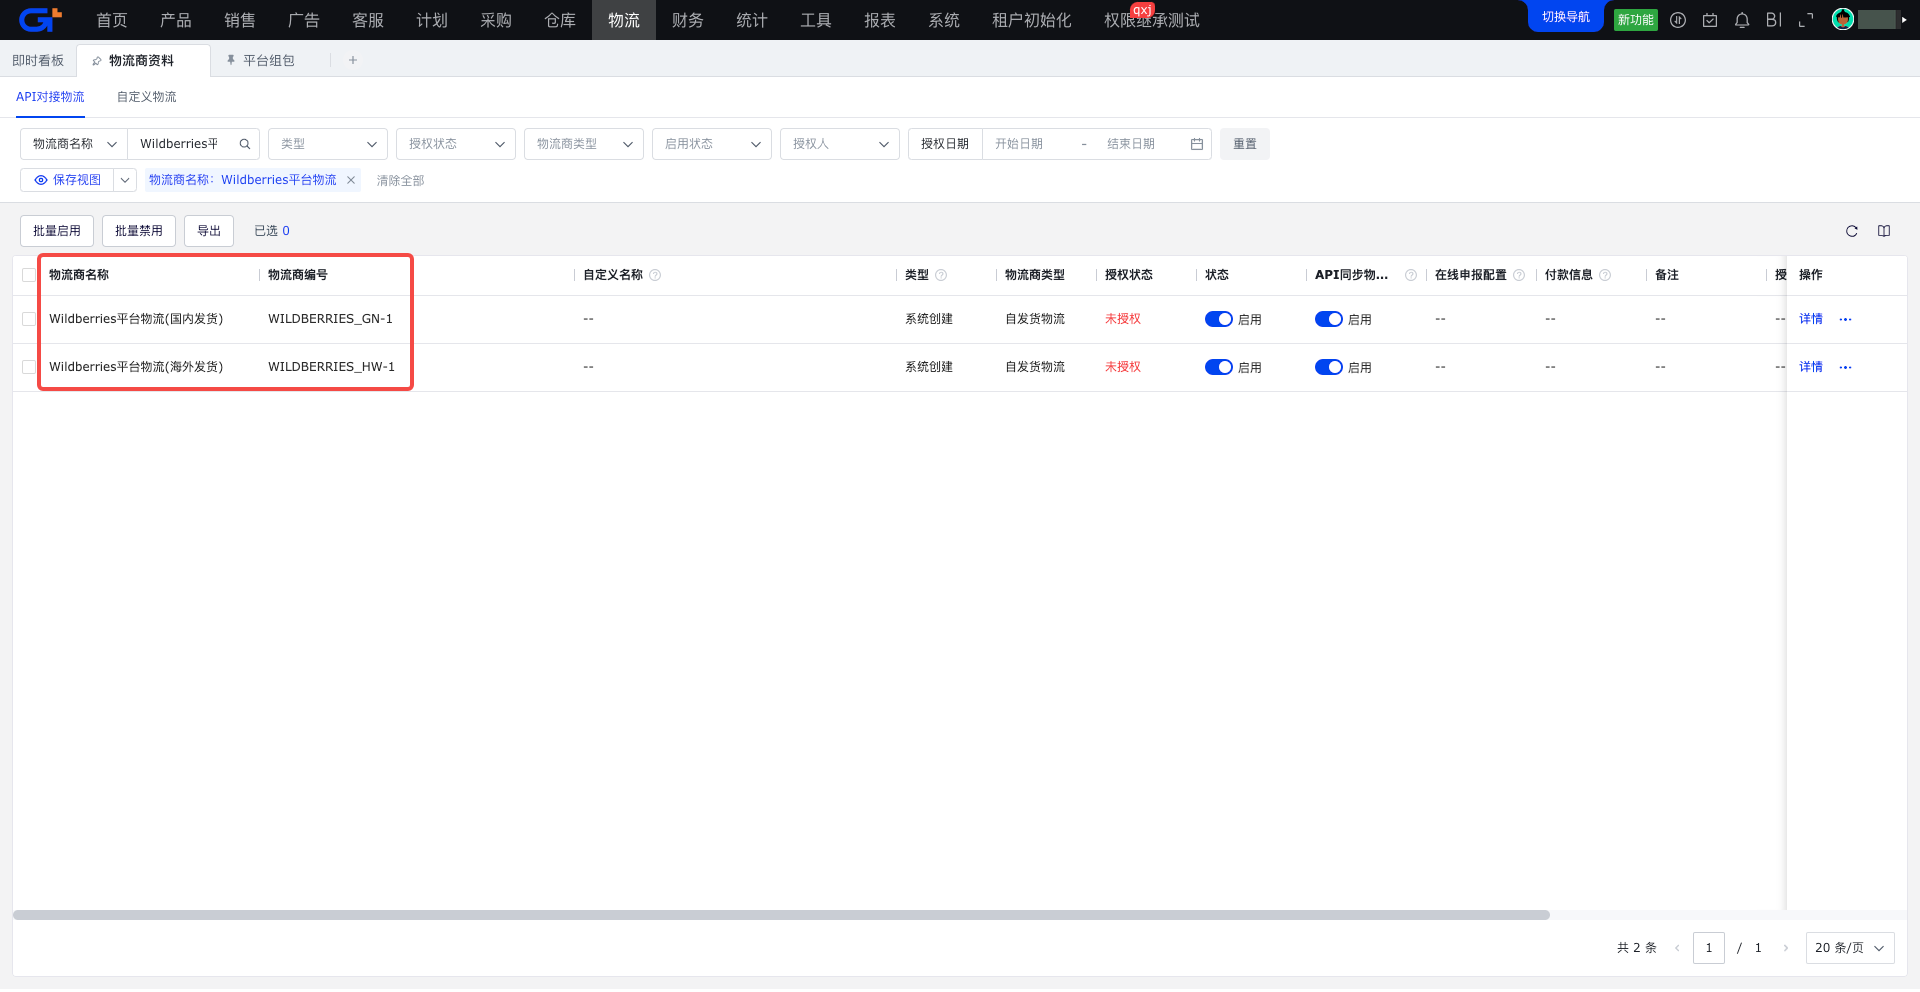
Task: Open the calendar task icon in header
Action: point(1710,20)
